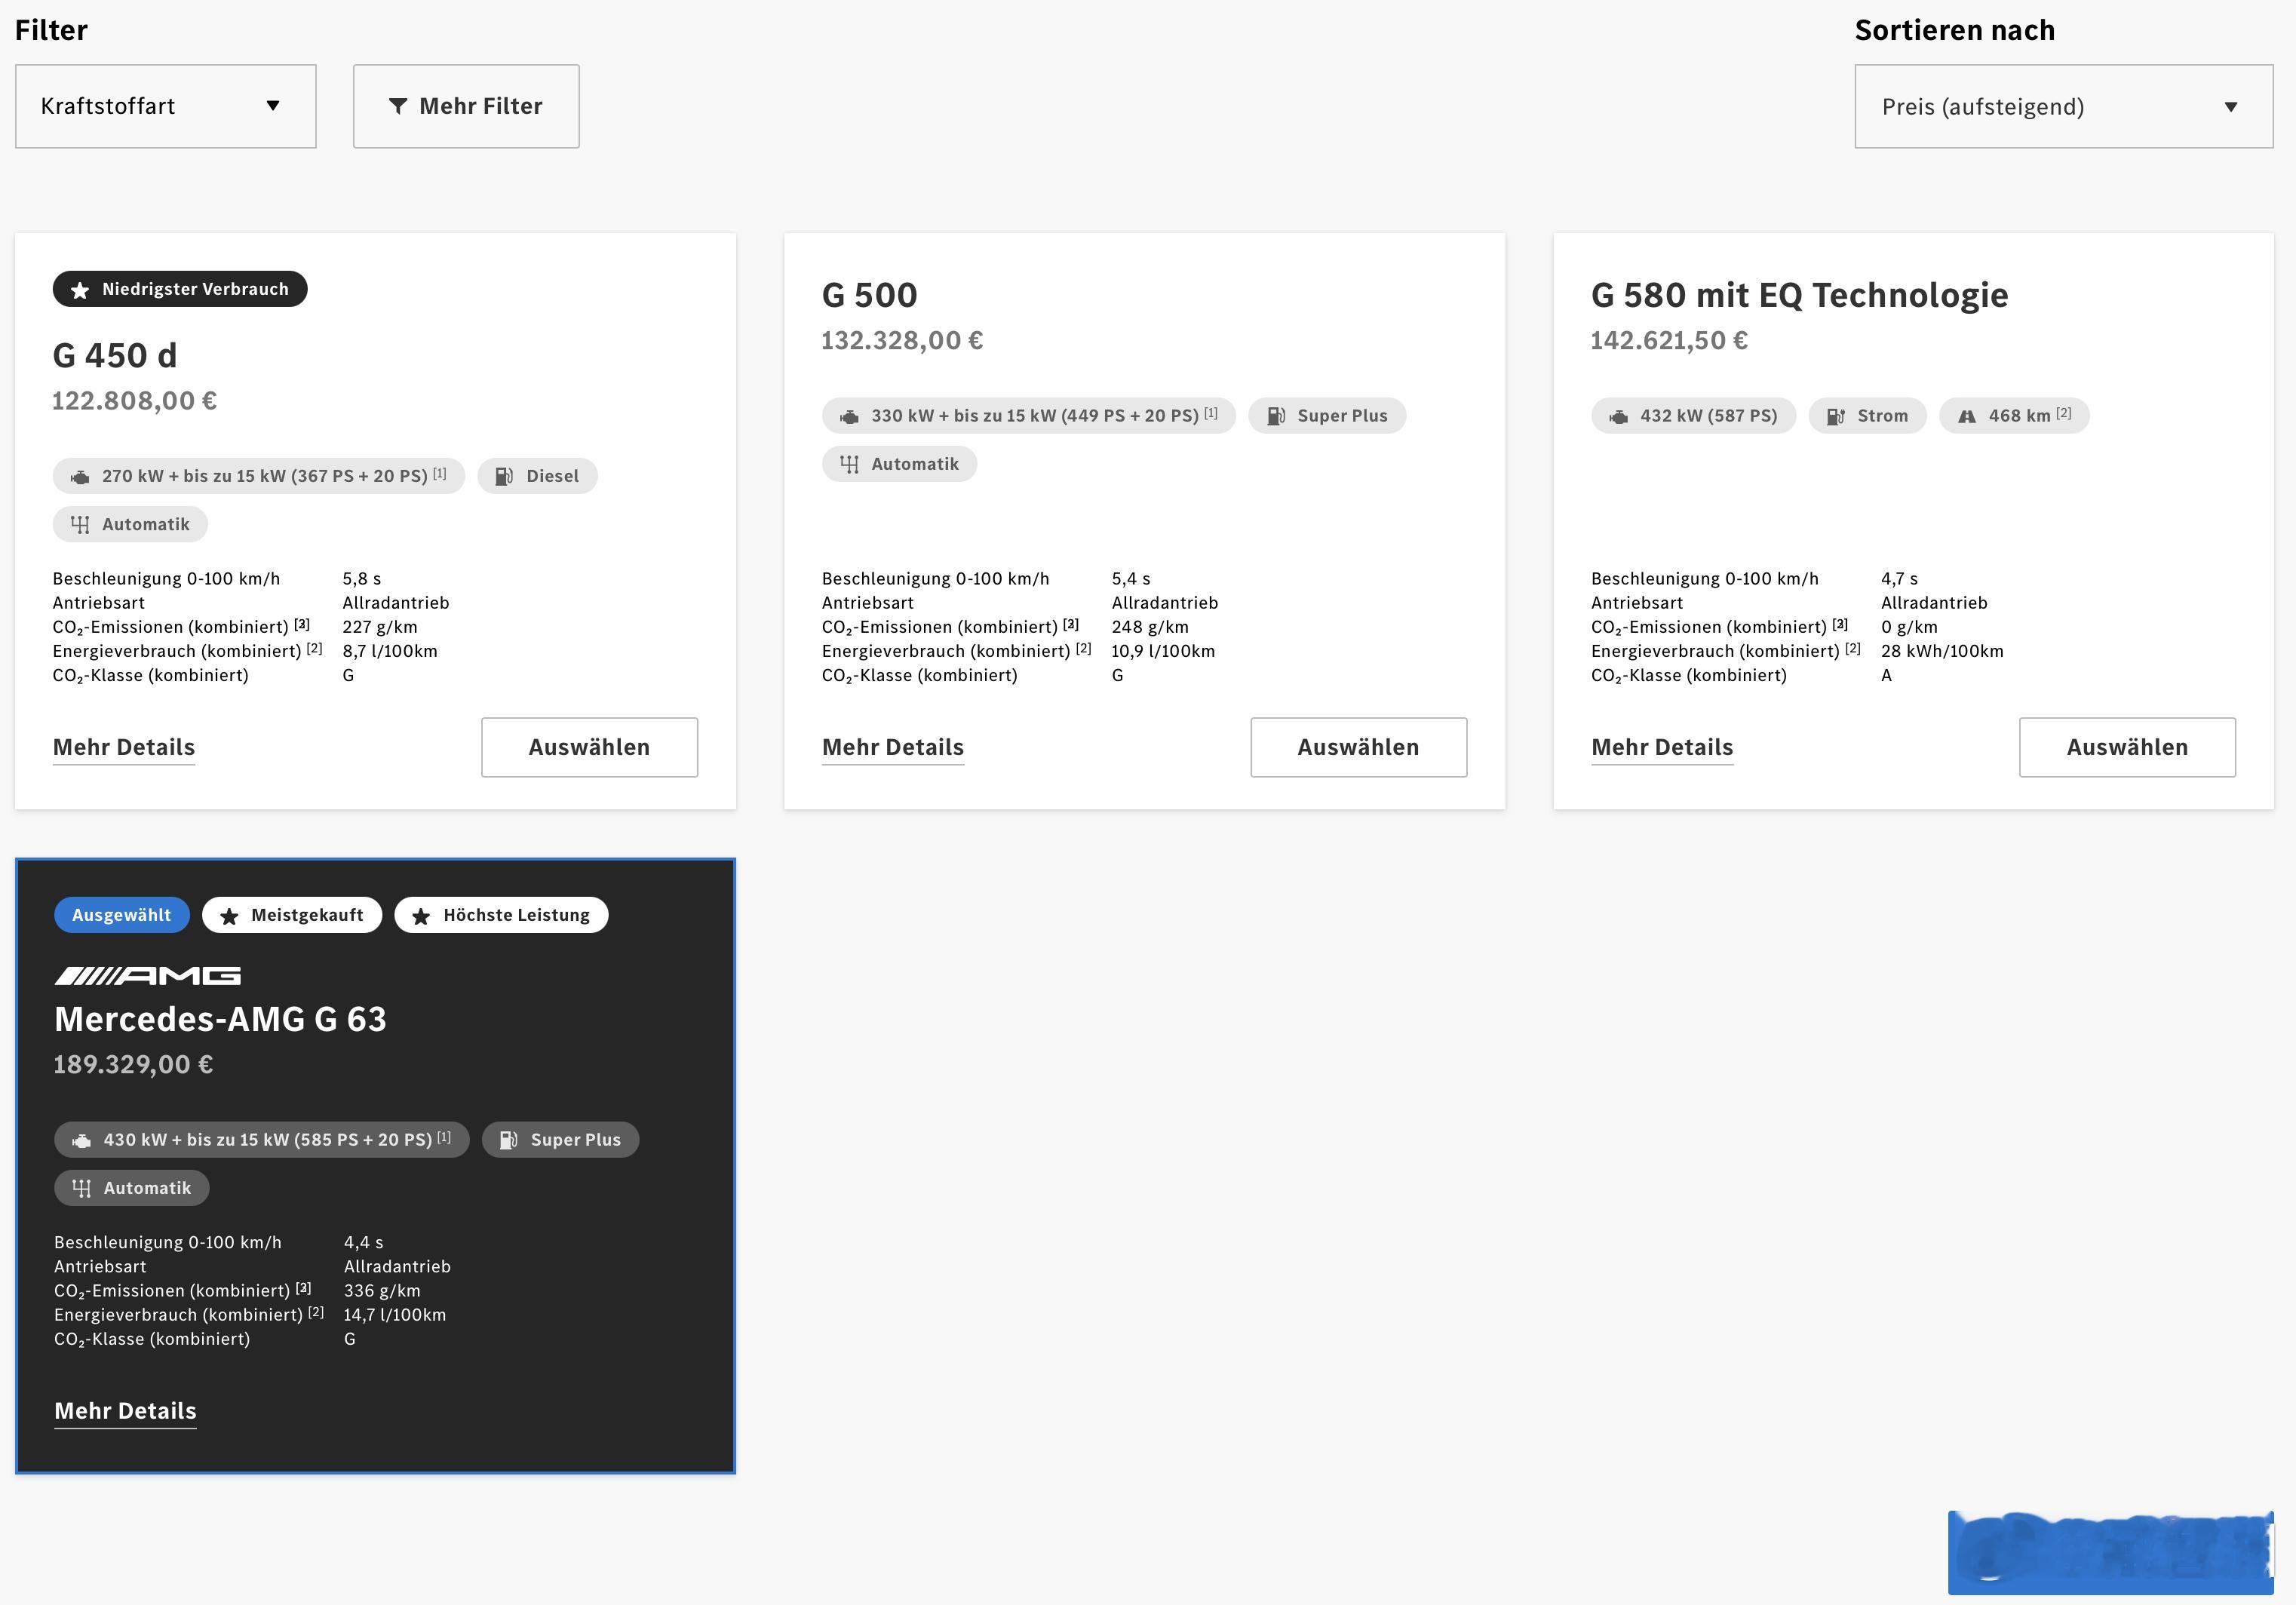Open Mehr Details for Mercedes-AMG G 63
2296x1605 pixels.
tap(125, 1411)
